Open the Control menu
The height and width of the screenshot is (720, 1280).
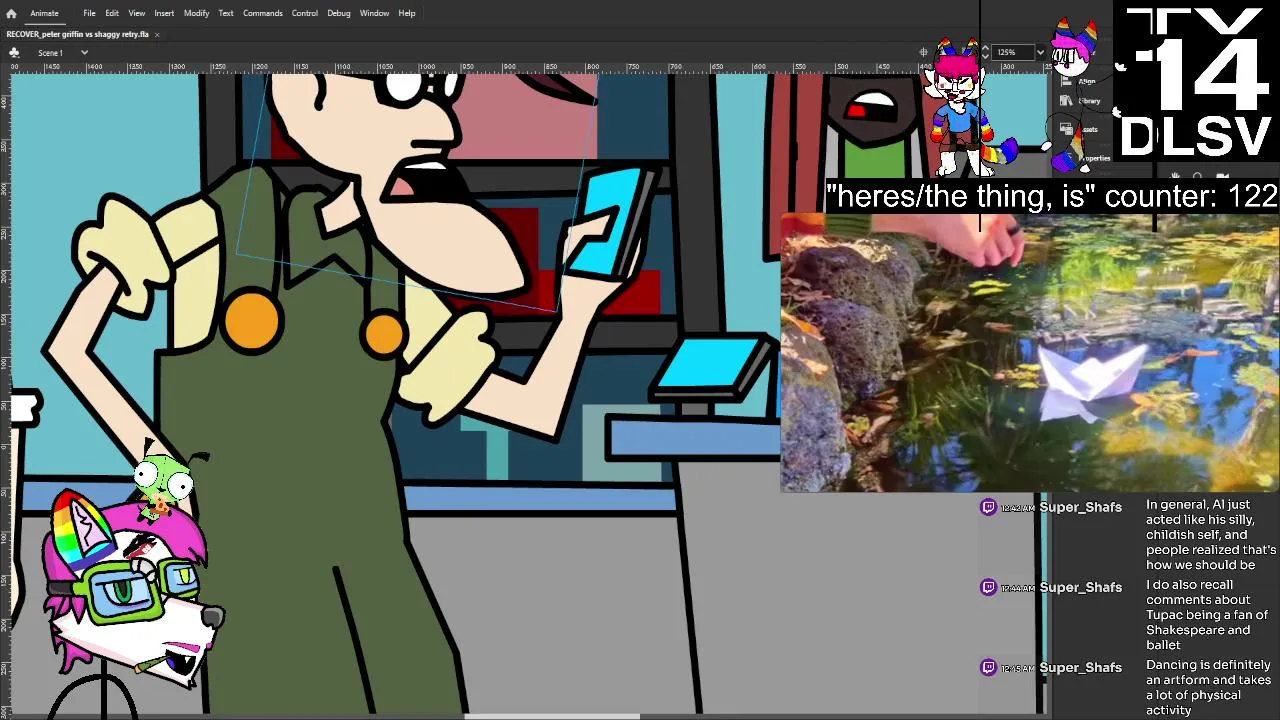305,13
